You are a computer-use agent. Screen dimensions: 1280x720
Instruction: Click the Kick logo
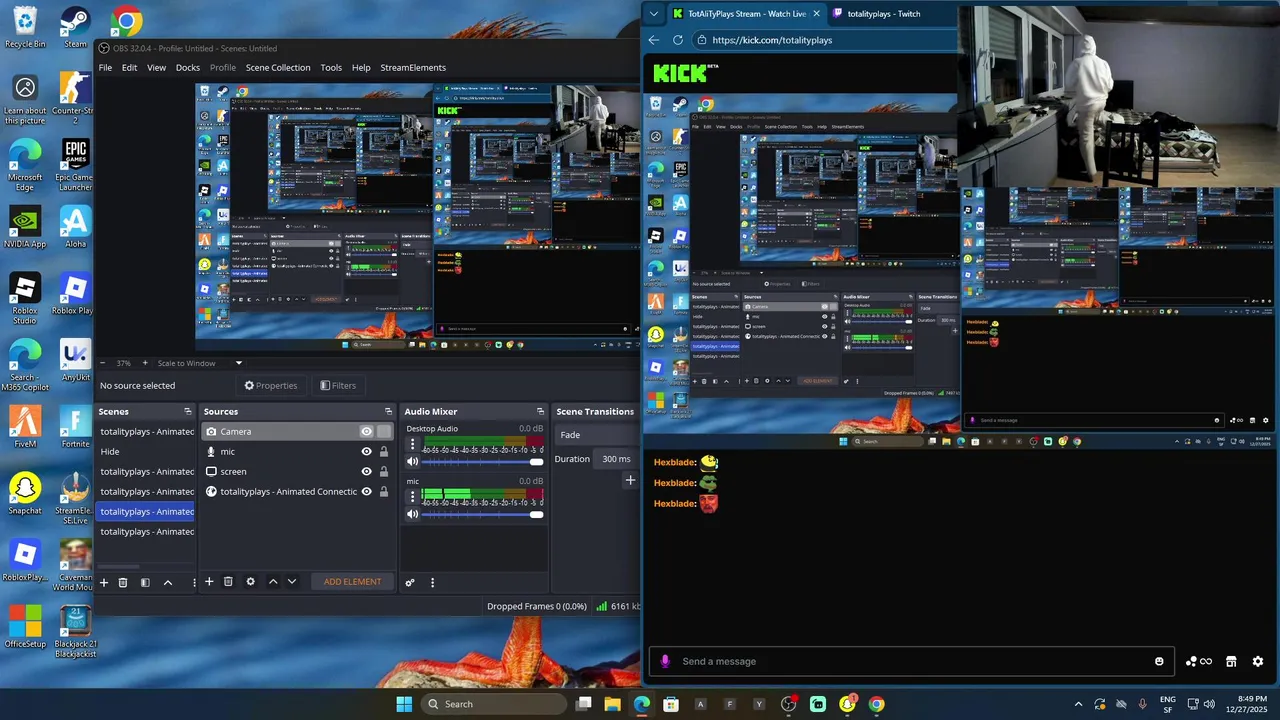pyautogui.click(x=685, y=72)
